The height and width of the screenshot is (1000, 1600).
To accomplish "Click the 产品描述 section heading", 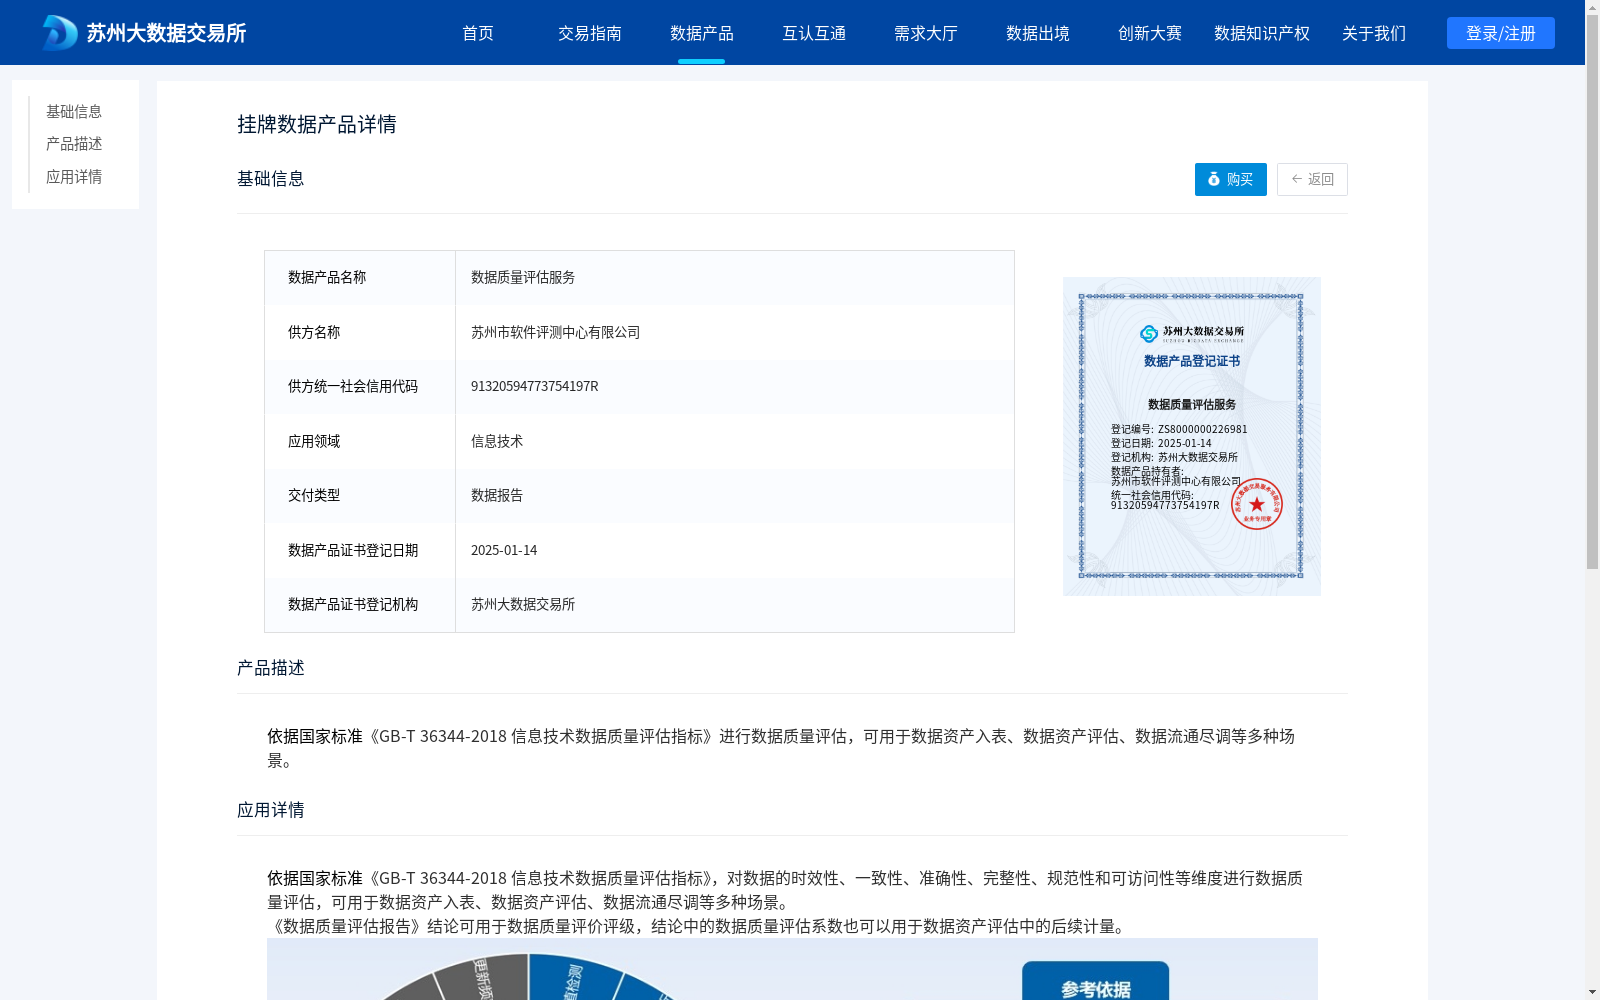I will coord(271,668).
